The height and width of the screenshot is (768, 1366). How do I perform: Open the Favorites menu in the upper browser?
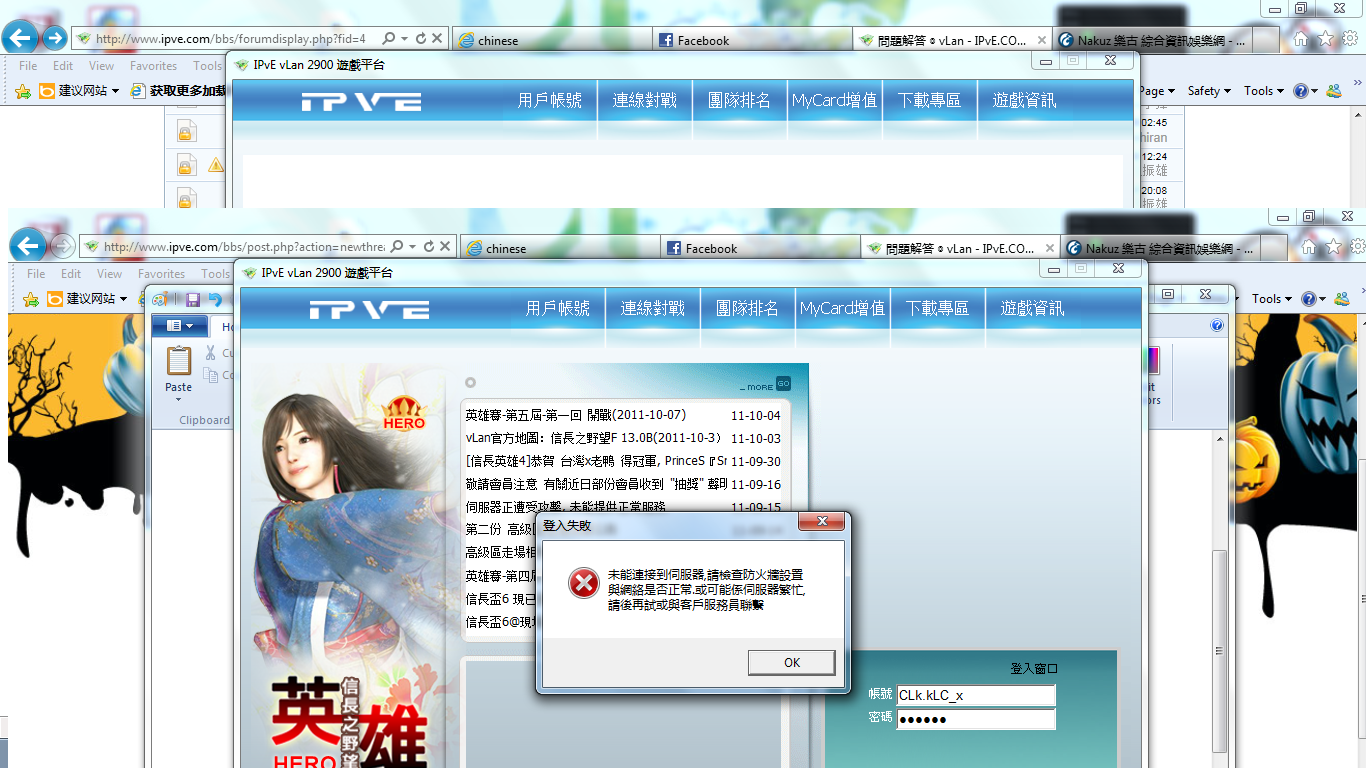(x=154, y=66)
